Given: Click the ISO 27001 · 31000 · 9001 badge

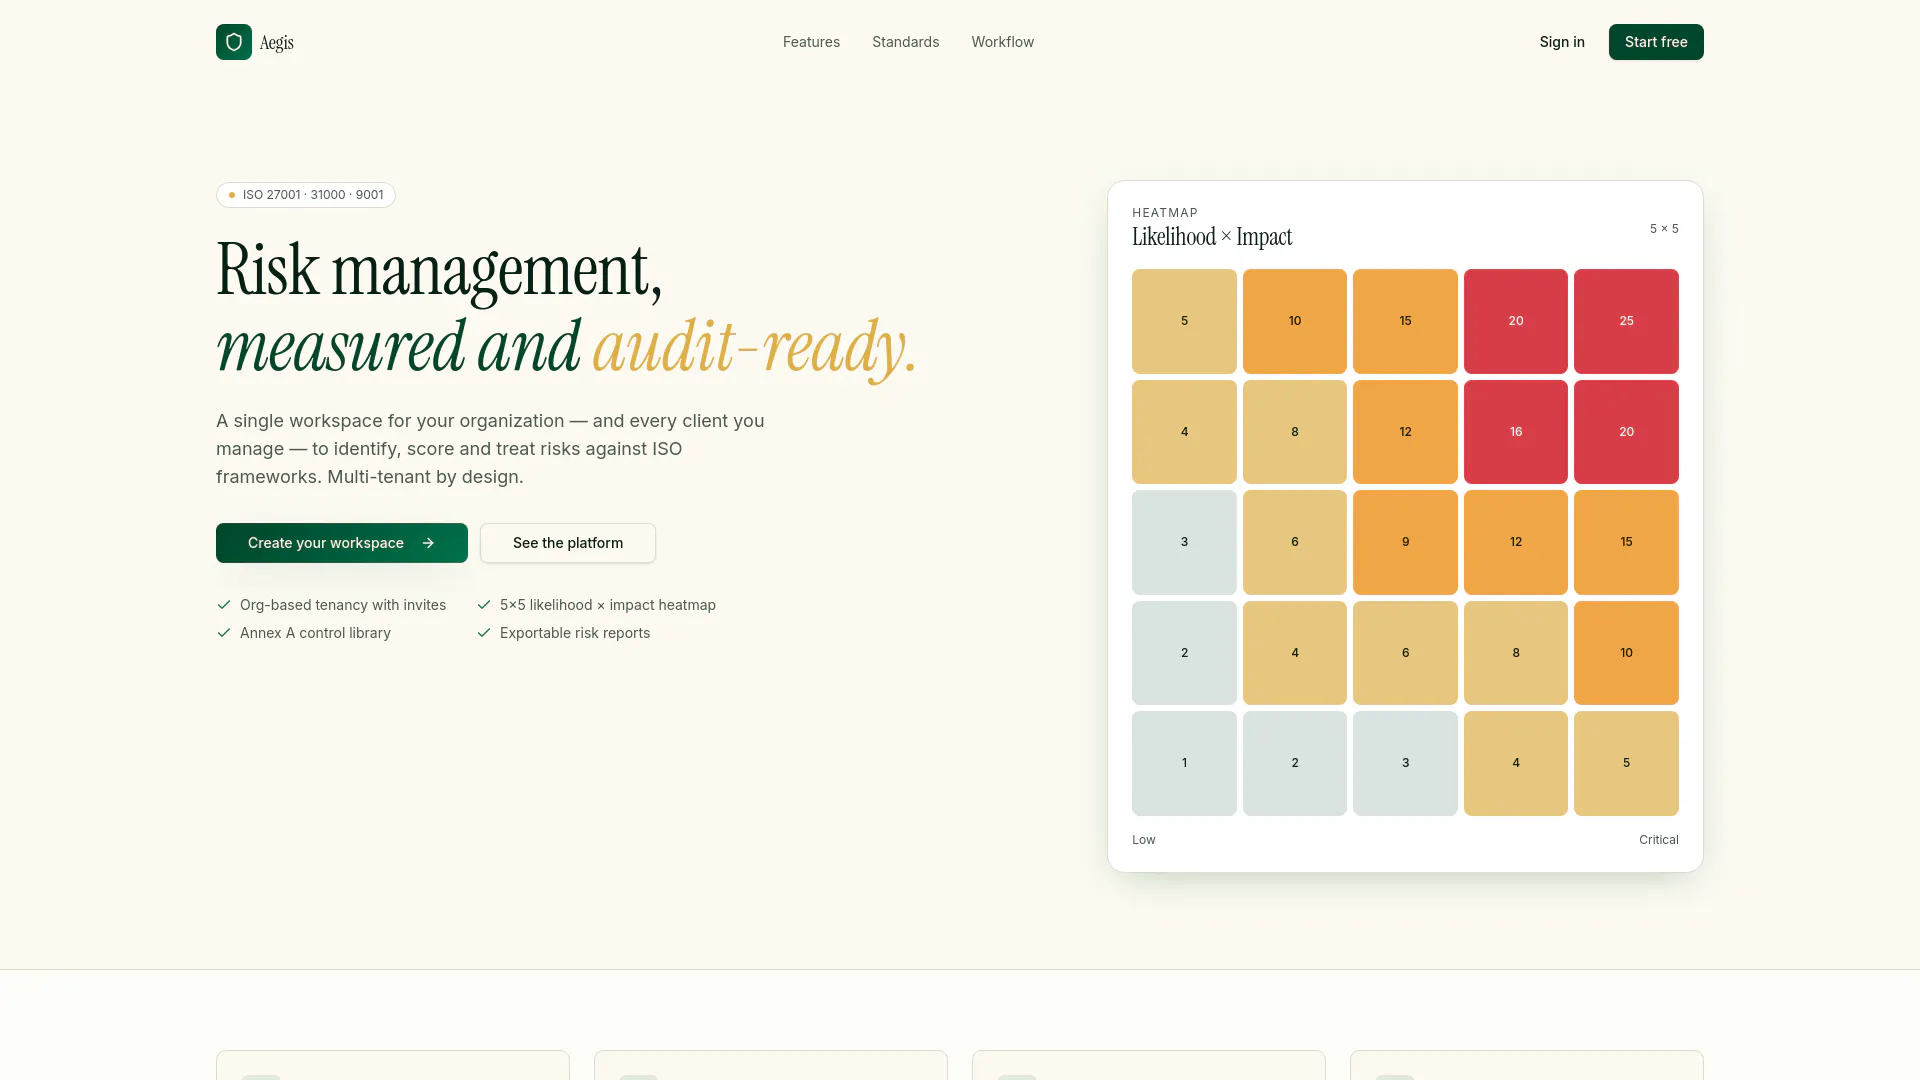Looking at the screenshot, I should [x=306, y=195].
